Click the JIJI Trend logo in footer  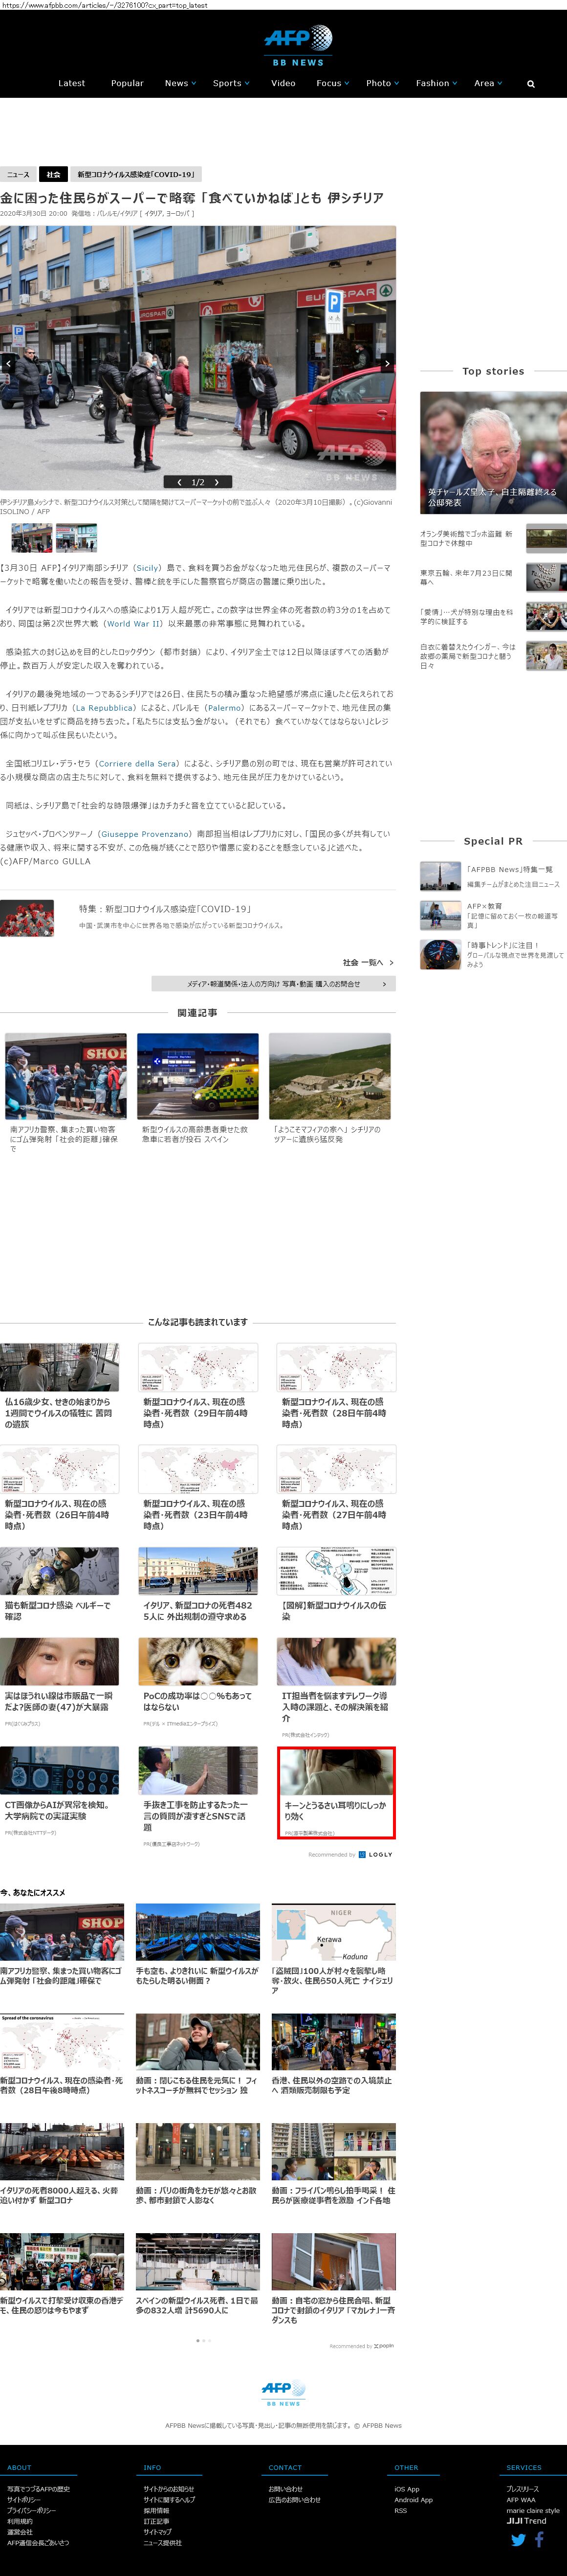[526, 2521]
